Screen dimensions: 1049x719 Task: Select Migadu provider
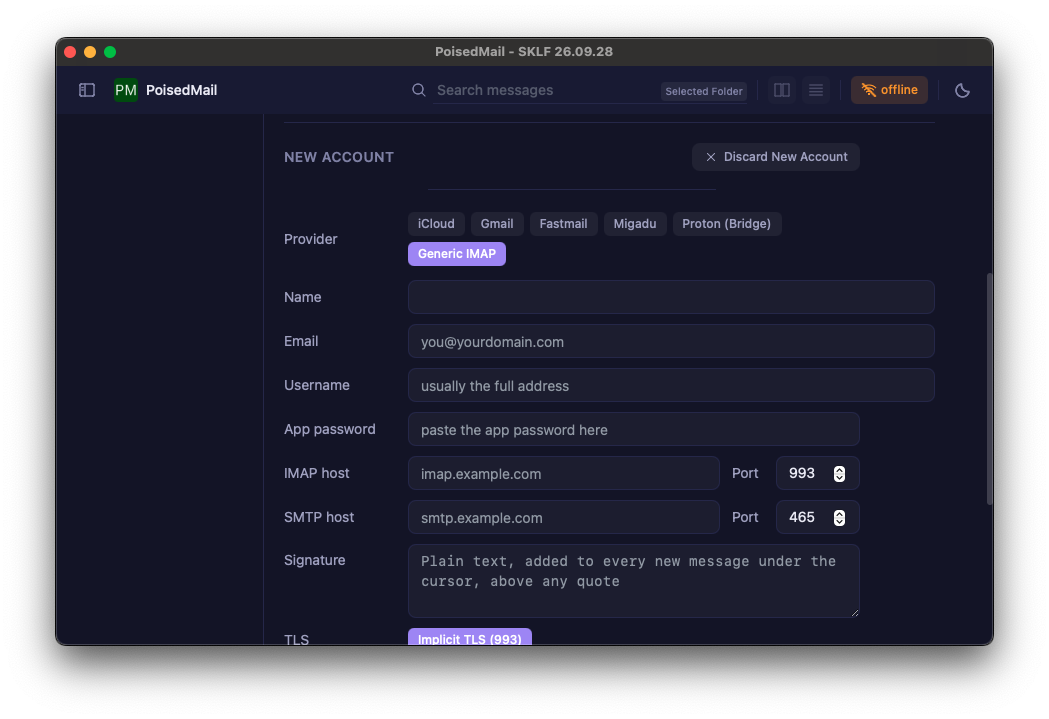[635, 224]
